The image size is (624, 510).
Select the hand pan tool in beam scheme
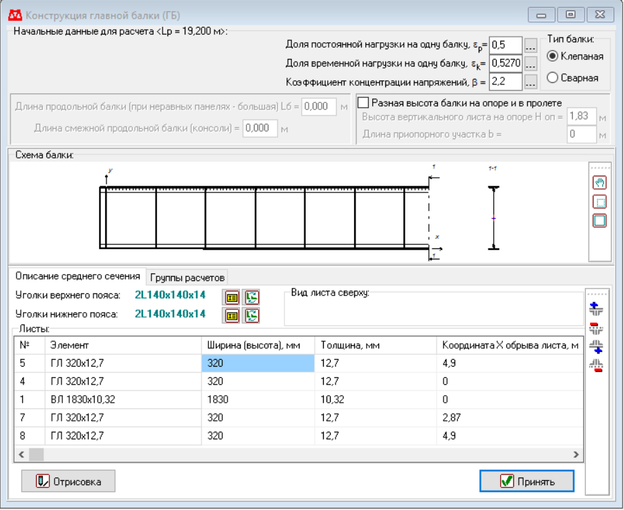pyautogui.click(x=599, y=183)
